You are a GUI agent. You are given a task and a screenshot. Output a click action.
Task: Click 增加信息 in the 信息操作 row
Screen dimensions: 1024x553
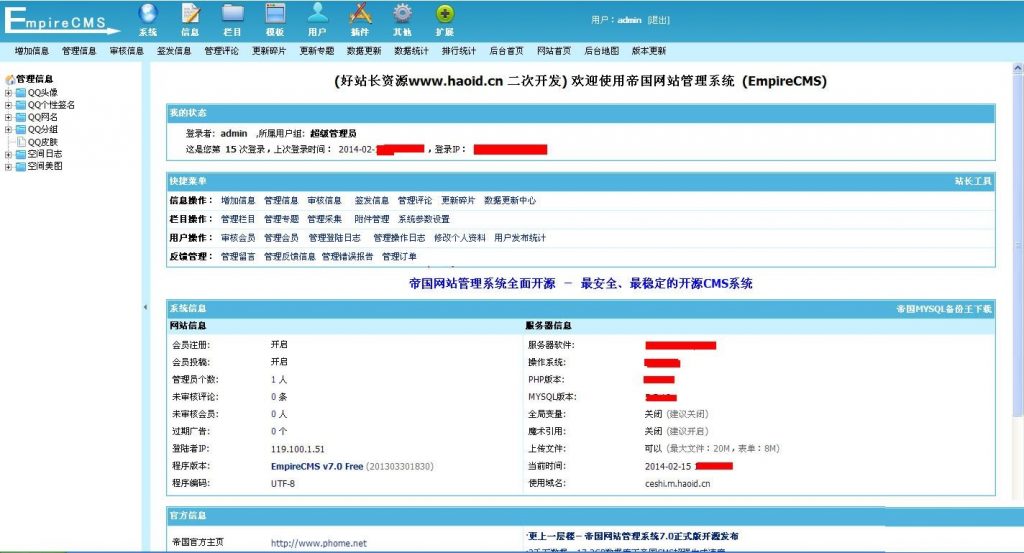[x=238, y=200]
